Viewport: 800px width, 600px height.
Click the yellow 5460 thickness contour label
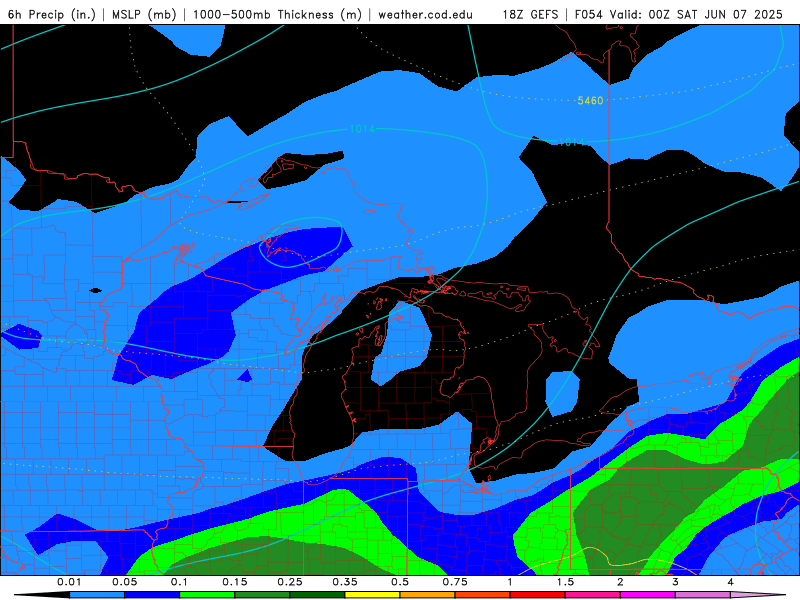(x=590, y=101)
